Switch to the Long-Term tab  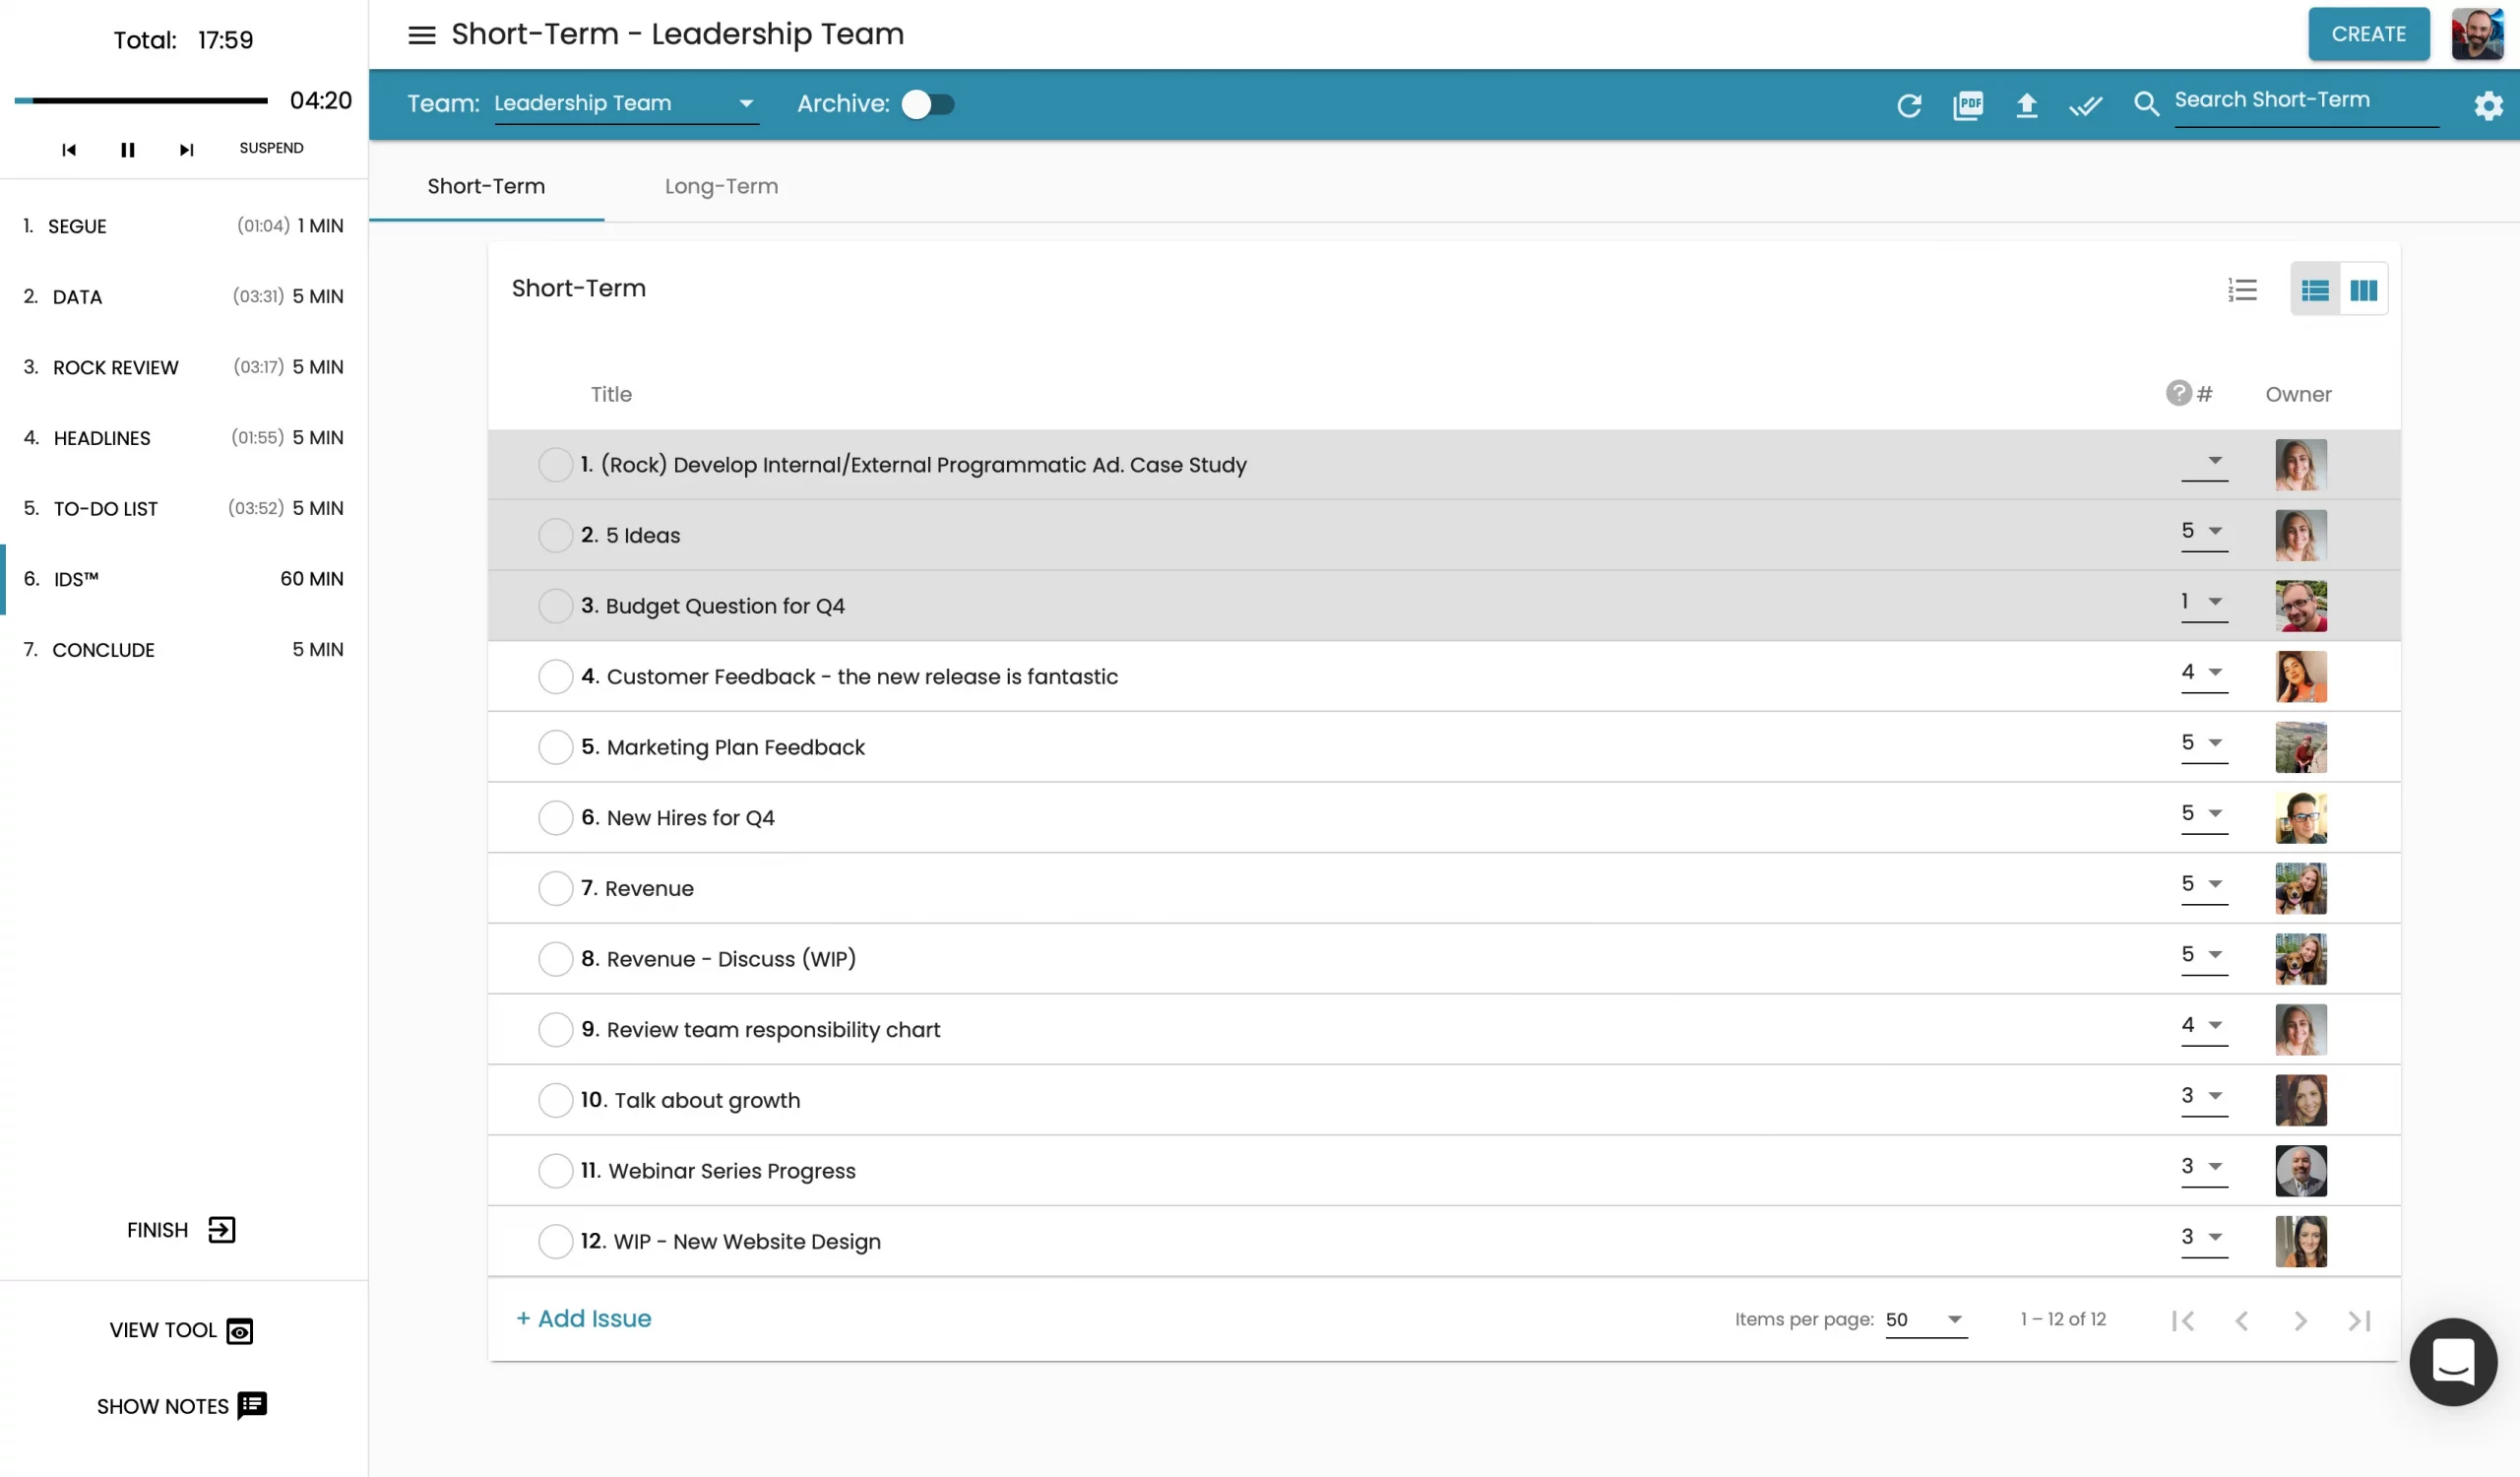(721, 186)
